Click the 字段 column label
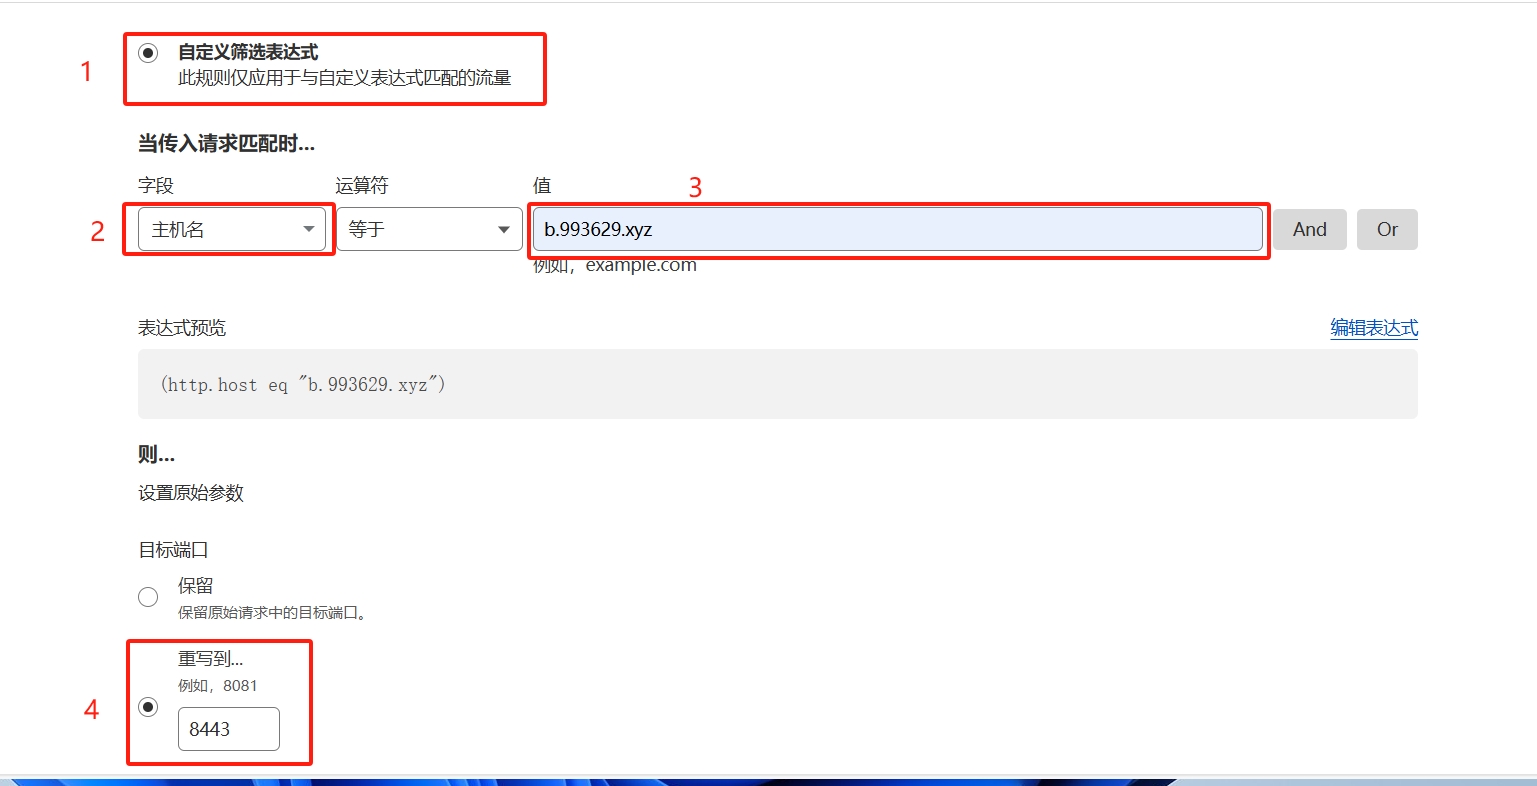This screenshot has width=1537, height=786. click(156, 186)
